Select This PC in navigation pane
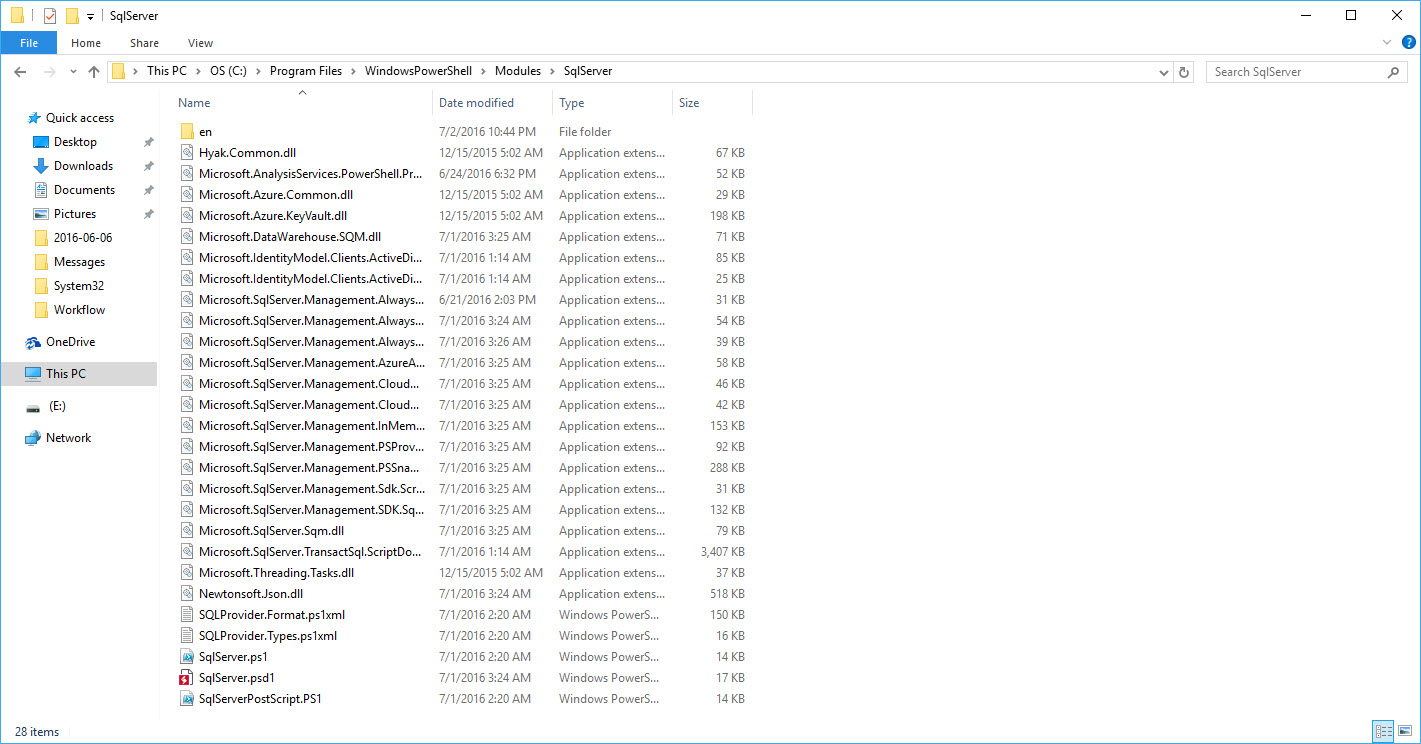 (66, 374)
